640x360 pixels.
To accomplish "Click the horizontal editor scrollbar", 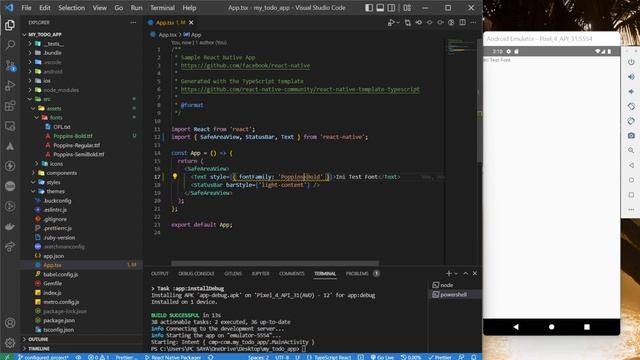I will tap(275, 263).
